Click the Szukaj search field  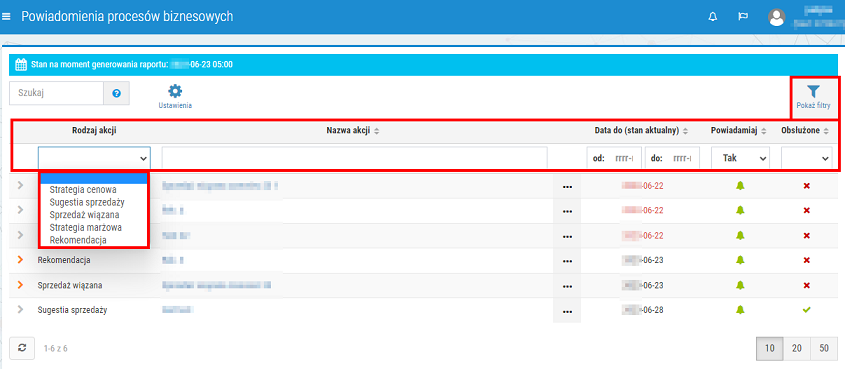click(x=56, y=93)
